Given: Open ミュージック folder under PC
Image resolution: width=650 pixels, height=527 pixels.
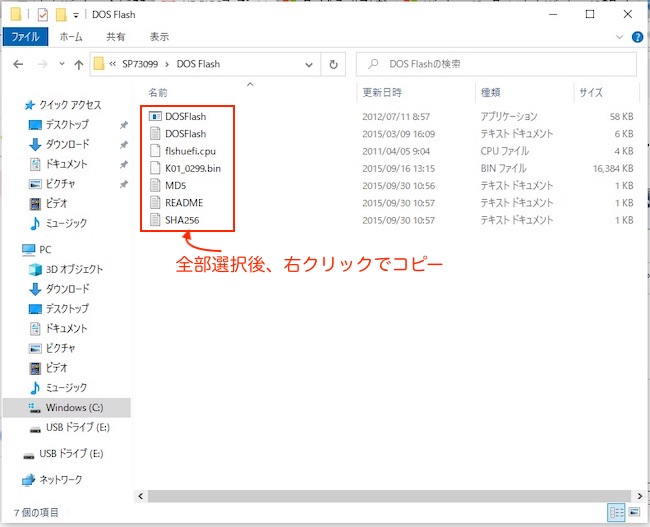Looking at the screenshot, I should (x=66, y=388).
